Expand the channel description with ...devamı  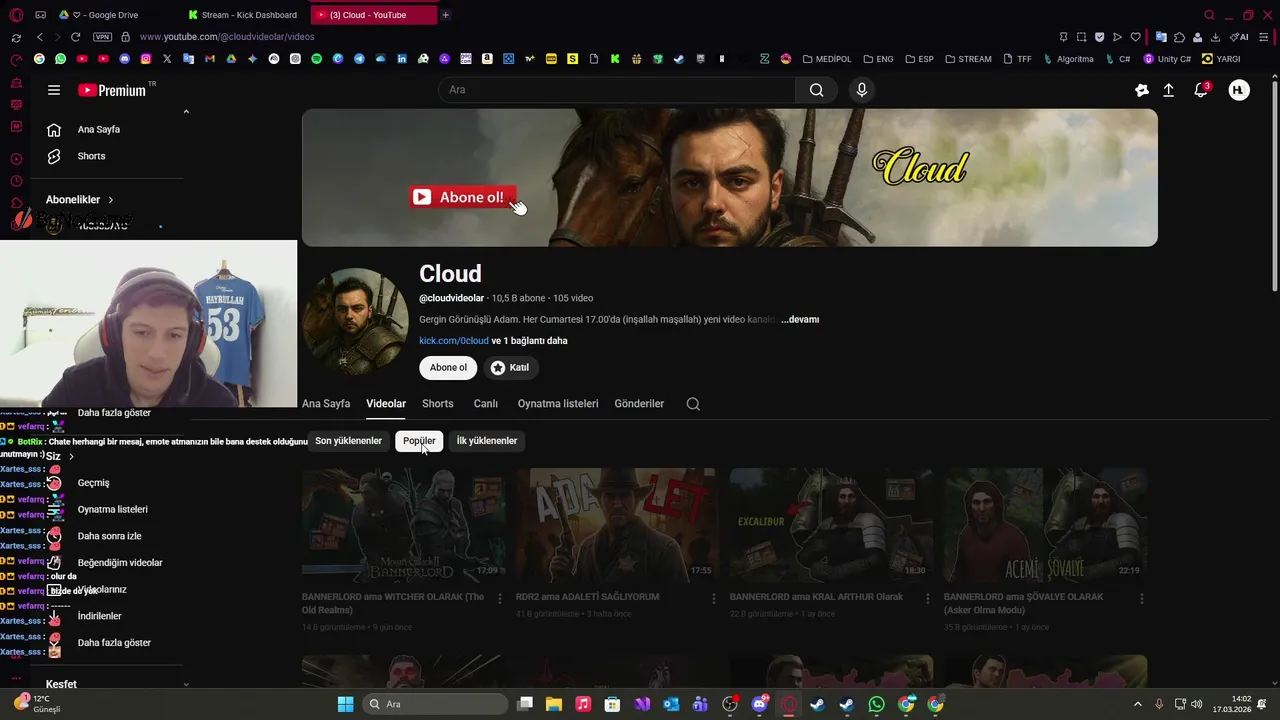800,319
